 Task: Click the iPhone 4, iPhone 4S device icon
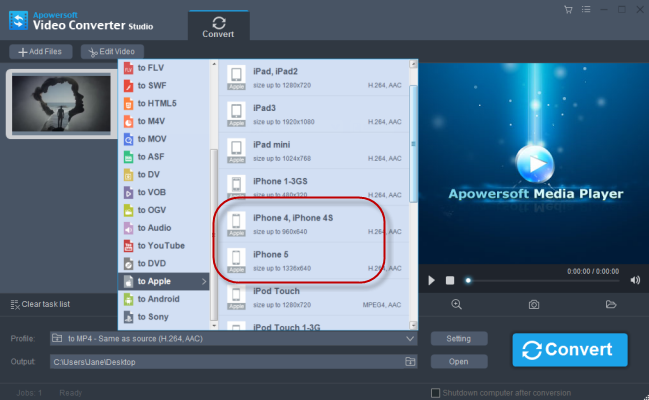pyautogui.click(x=236, y=224)
